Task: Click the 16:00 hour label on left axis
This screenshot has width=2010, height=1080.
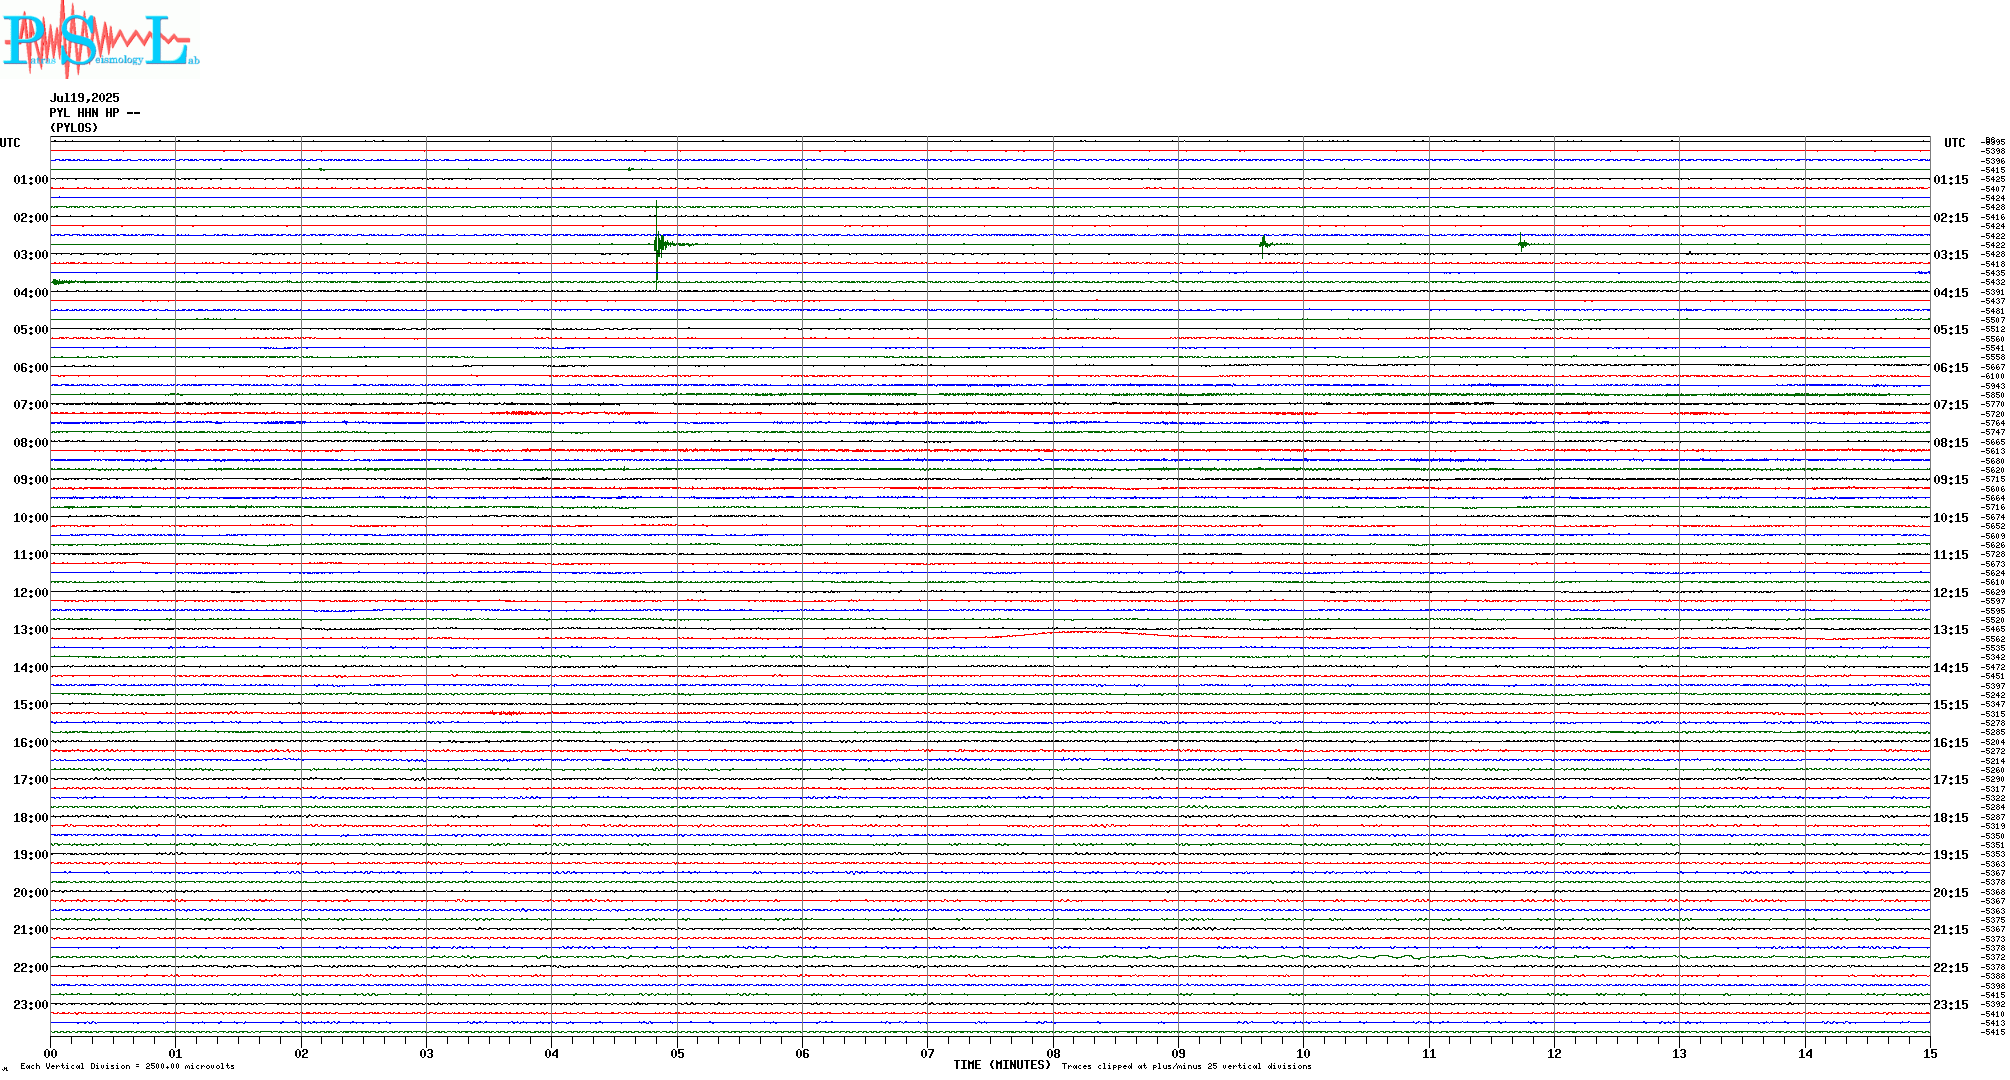Action: click(x=31, y=743)
